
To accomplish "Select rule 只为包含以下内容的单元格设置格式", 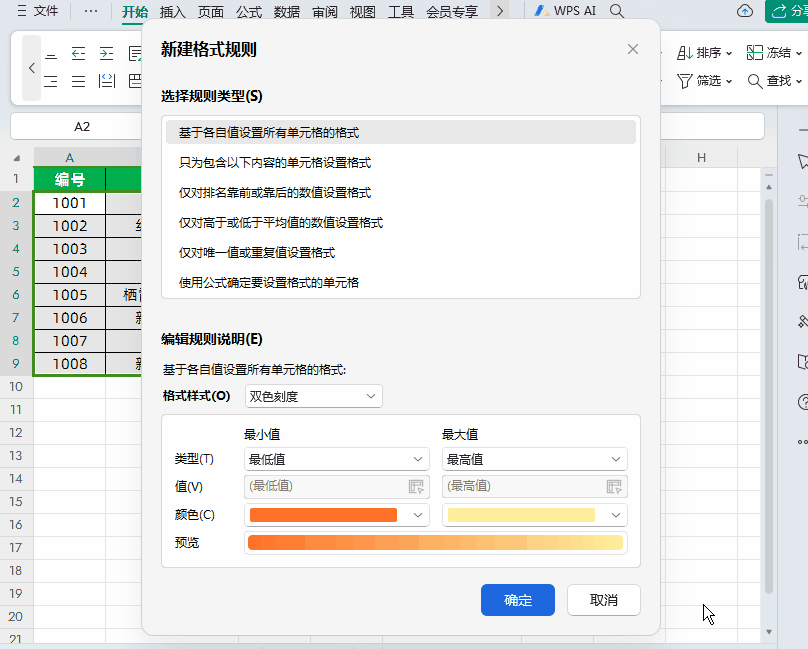I will (x=401, y=163).
